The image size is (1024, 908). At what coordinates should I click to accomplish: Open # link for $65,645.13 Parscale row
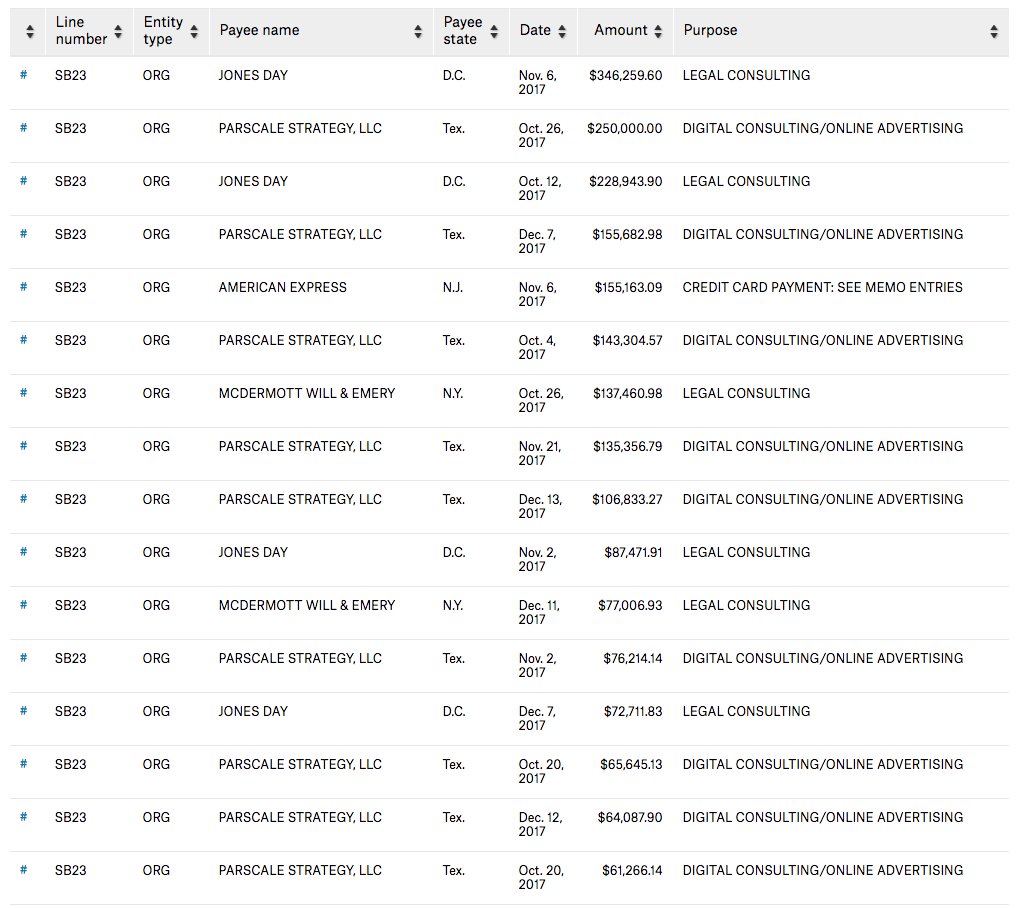coord(24,763)
